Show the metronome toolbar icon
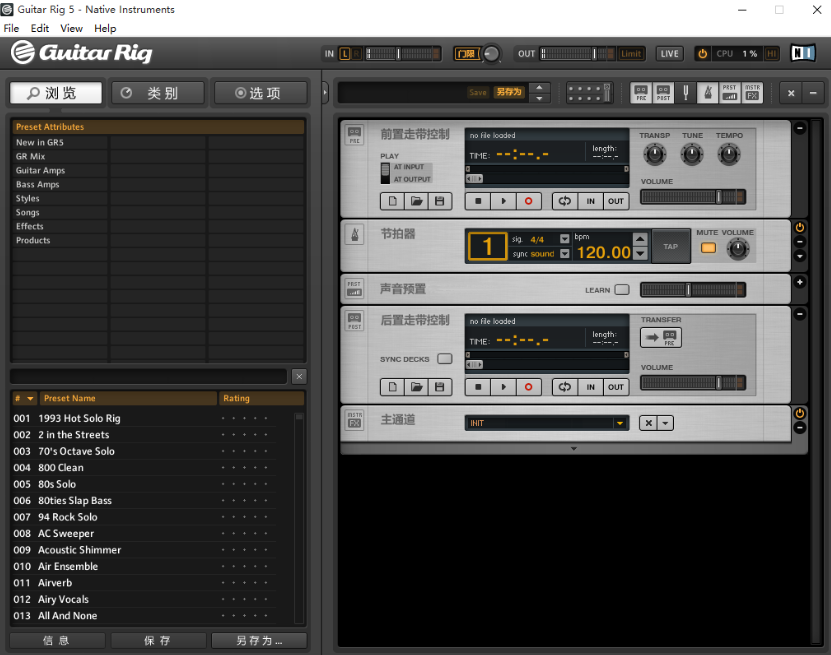Screen dimensions: 831x655 tap(708, 92)
